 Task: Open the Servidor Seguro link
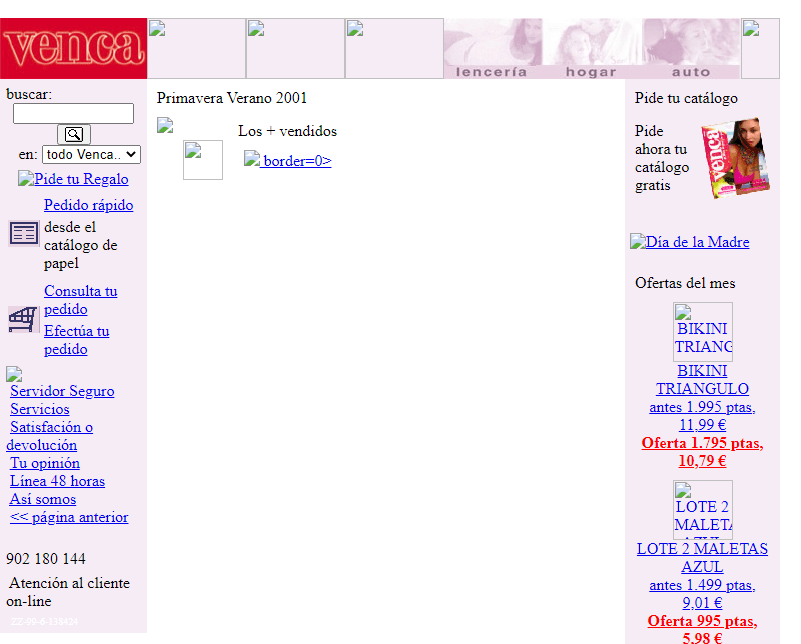pyautogui.click(x=62, y=391)
